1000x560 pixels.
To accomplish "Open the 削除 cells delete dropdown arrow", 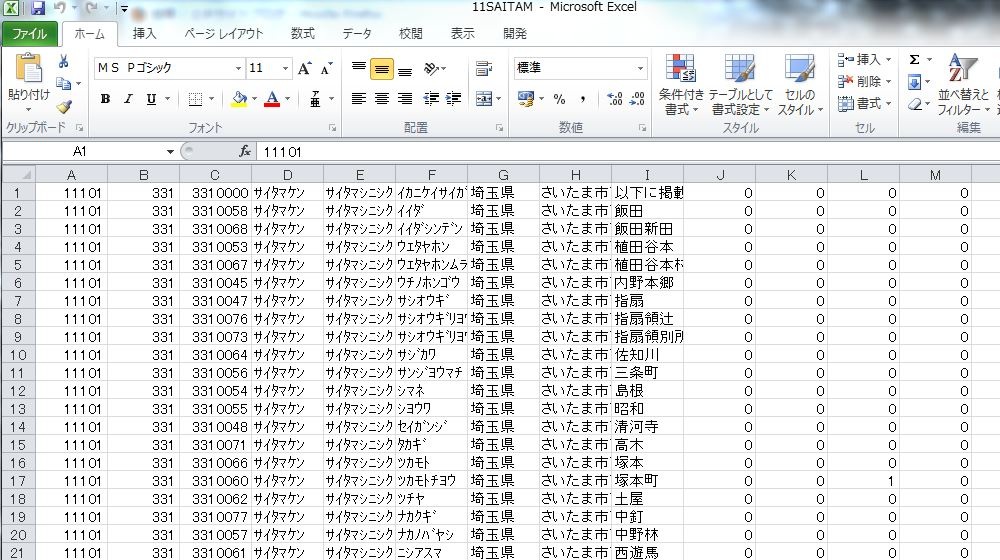I will point(888,82).
